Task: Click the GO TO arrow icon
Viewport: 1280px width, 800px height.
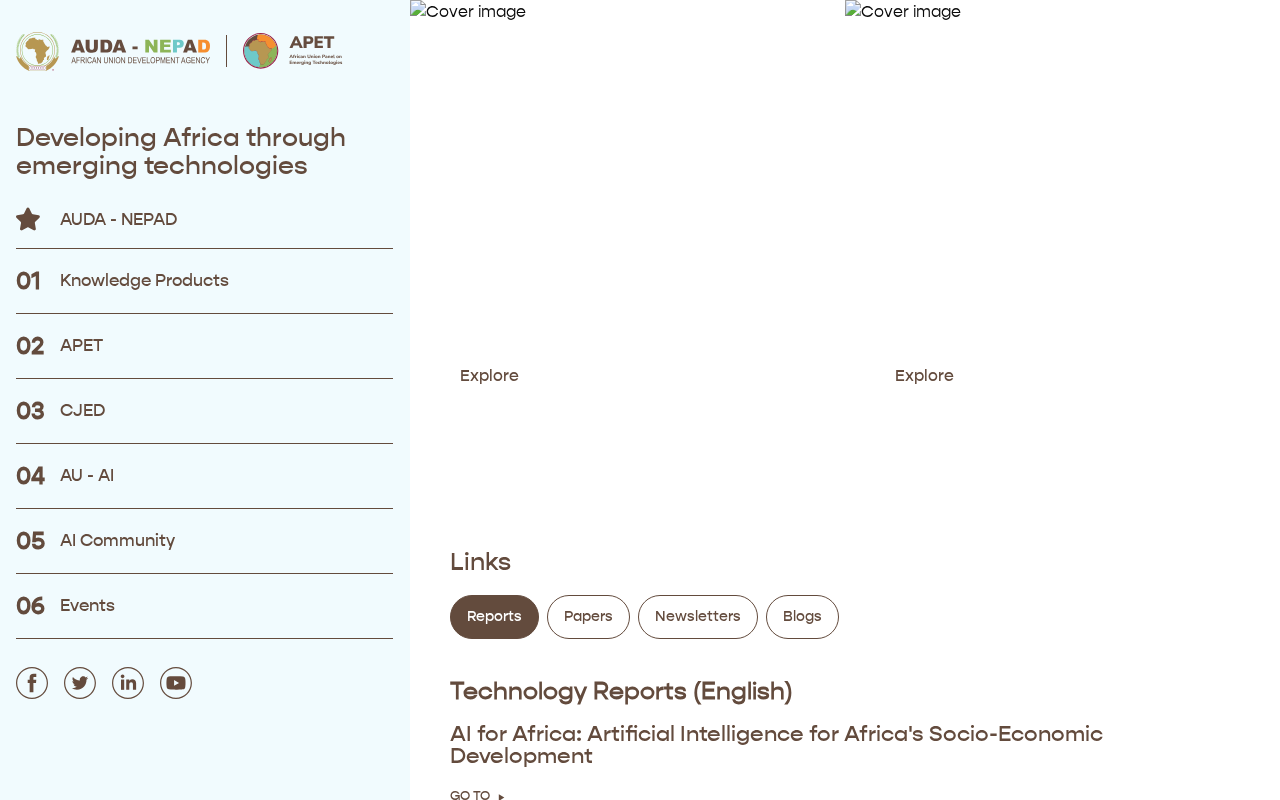Action: [501, 796]
